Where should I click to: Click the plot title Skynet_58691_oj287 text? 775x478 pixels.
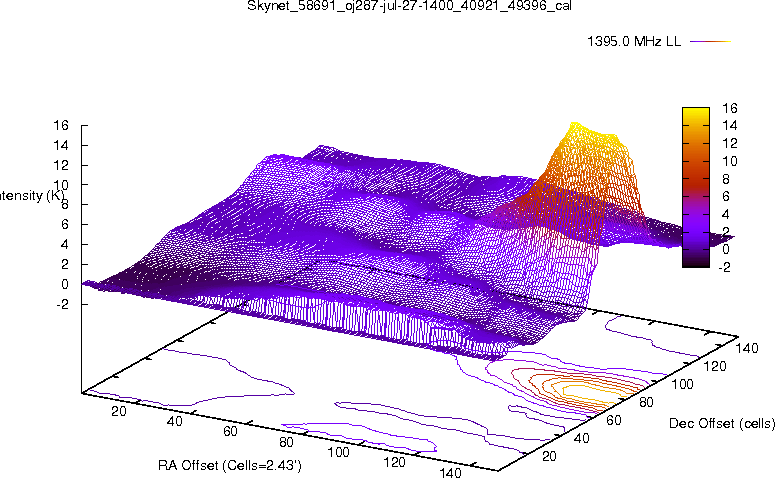pos(409,5)
